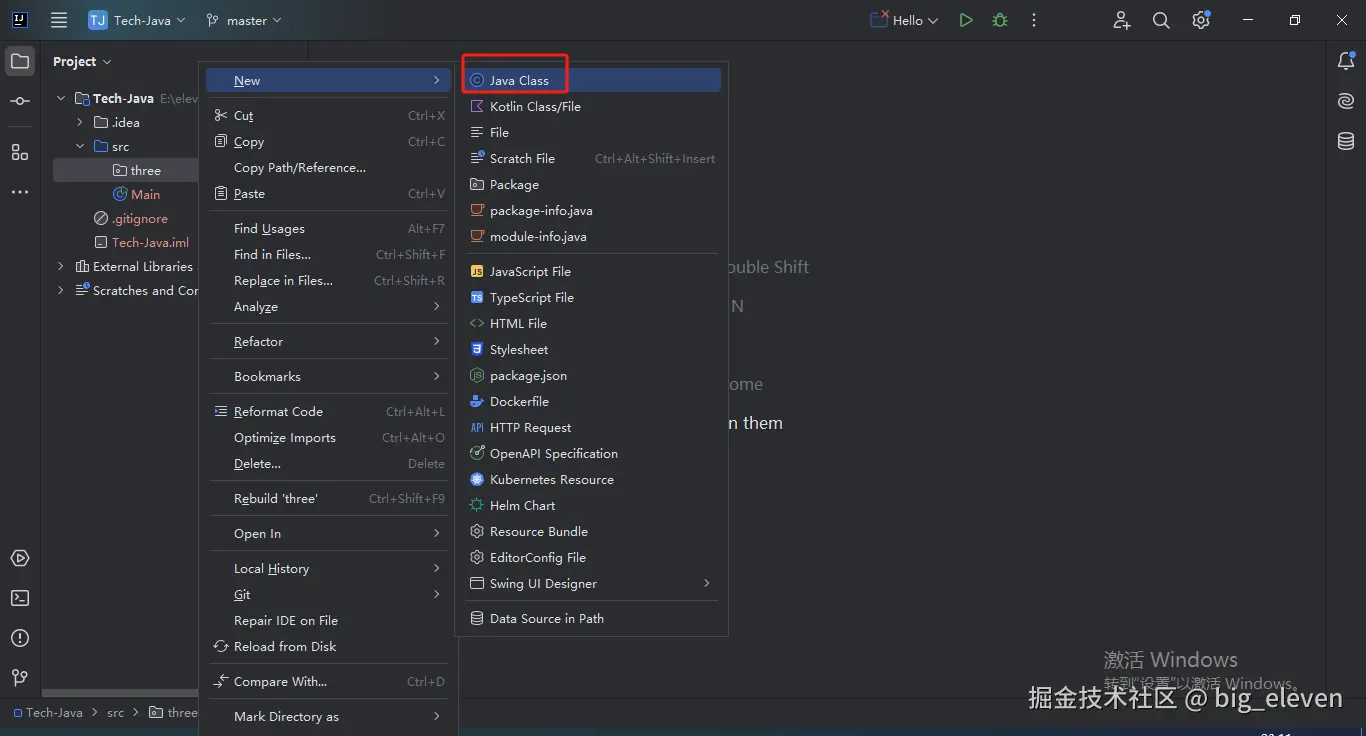
Task: Open the Project tool window icon
Action: click(20, 61)
